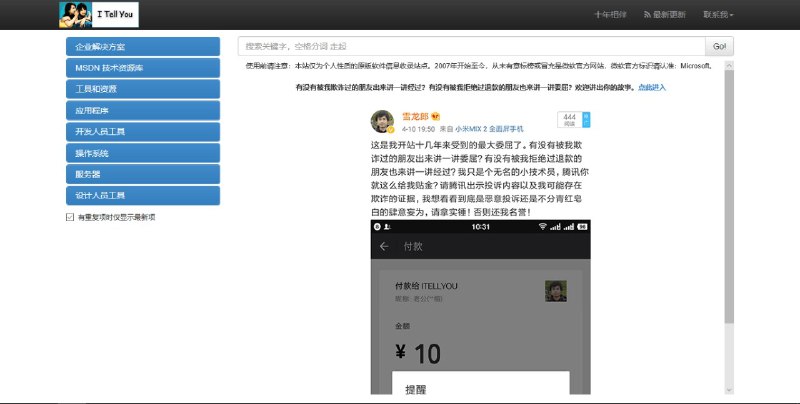
Task: Click the I Tell You site logo
Action: point(98,15)
